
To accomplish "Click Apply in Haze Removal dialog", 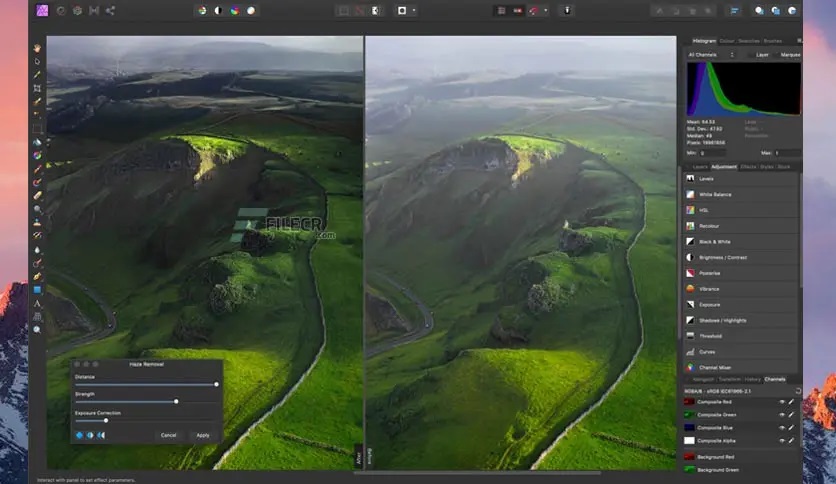I will coord(203,435).
